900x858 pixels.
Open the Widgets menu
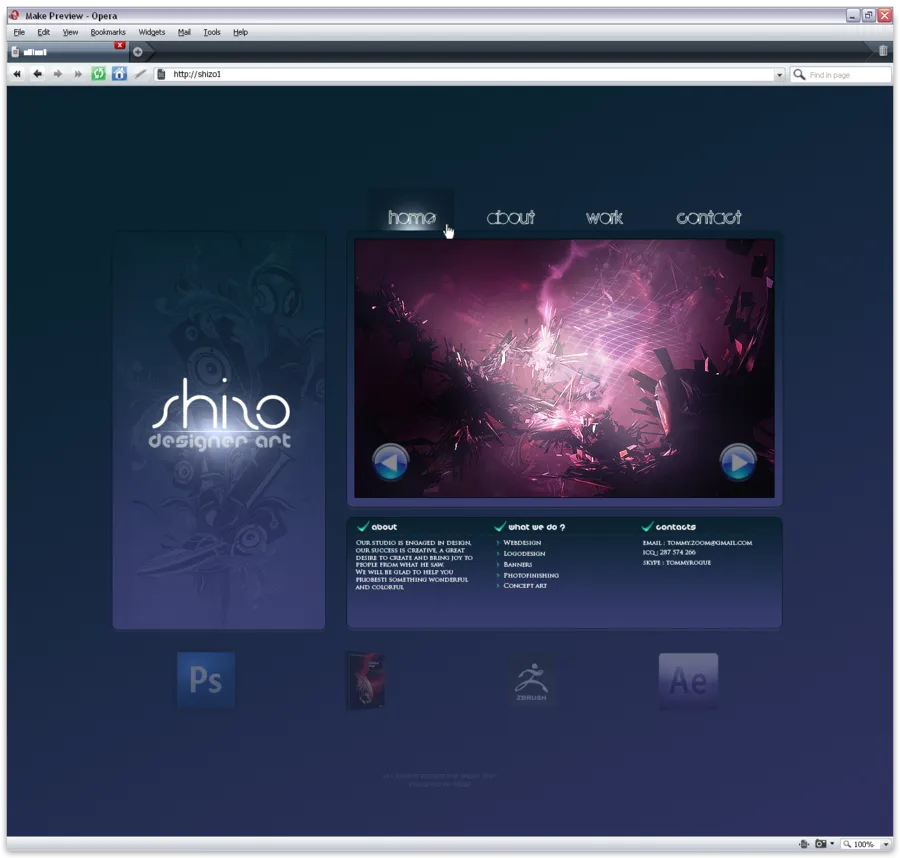(152, 32)
